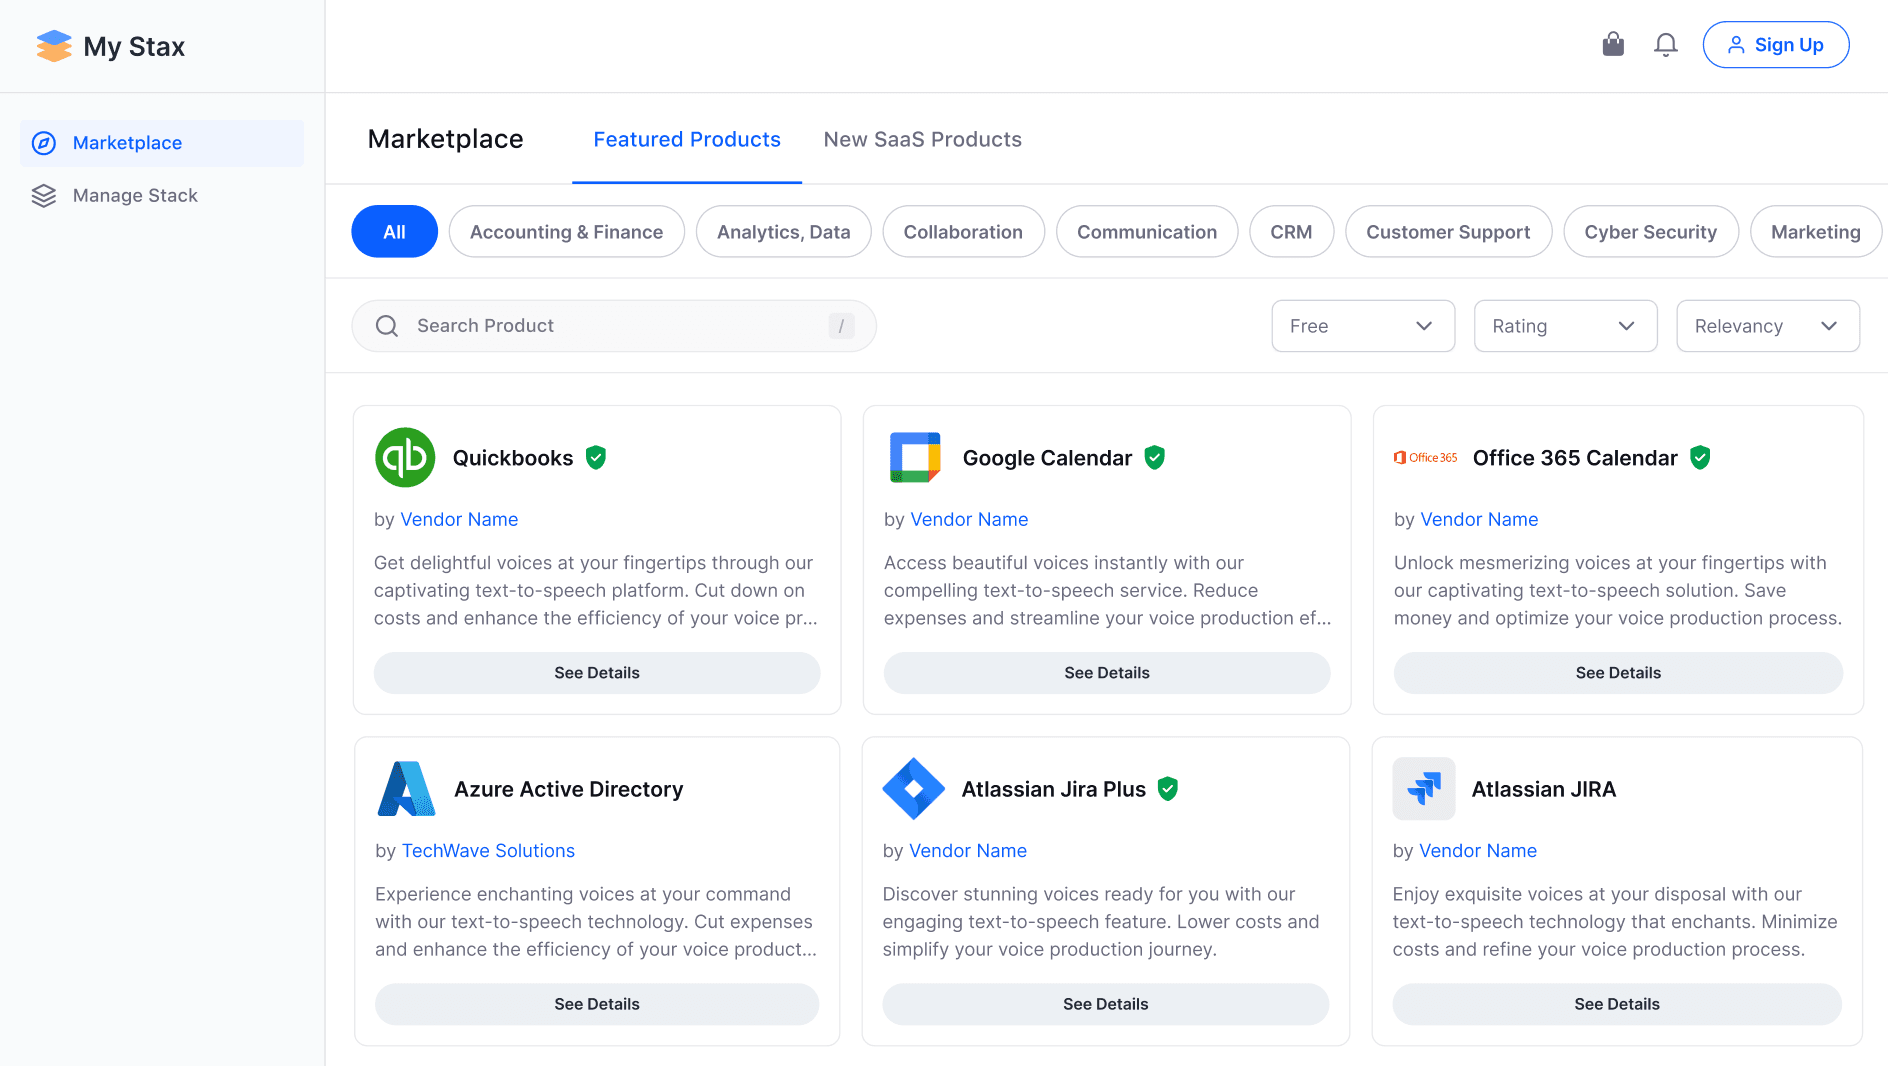Click the Office 365 Calendar title

click(1575, 458)
